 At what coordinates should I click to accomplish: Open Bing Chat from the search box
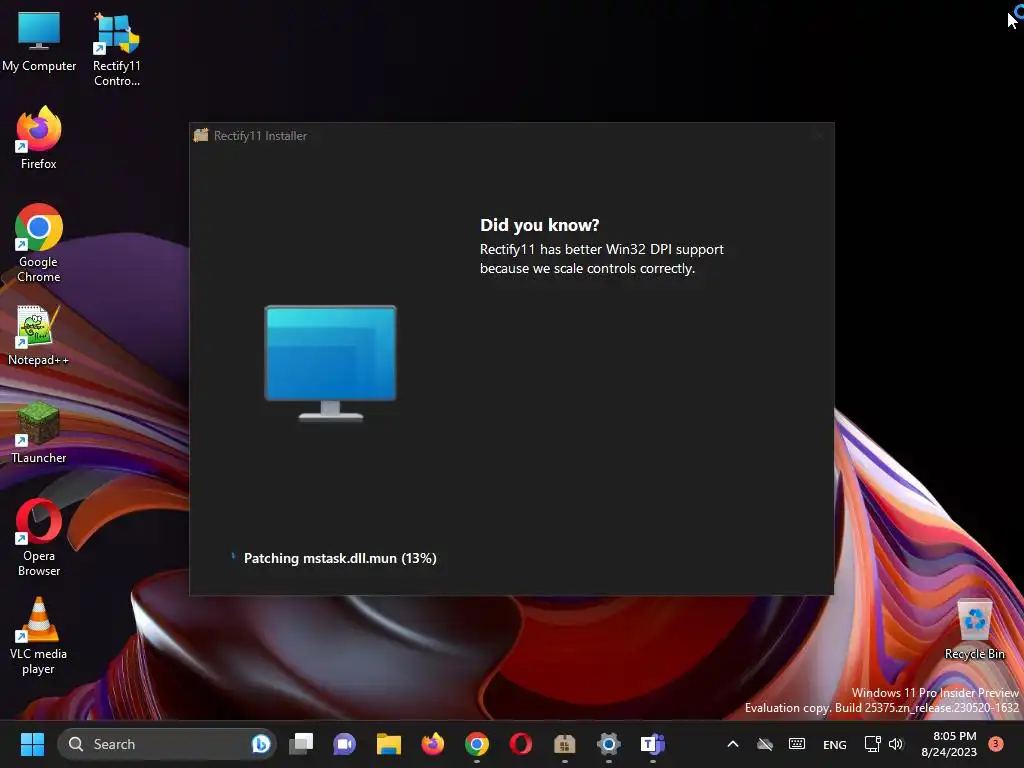pyautogui.click(x=261, y=744)
